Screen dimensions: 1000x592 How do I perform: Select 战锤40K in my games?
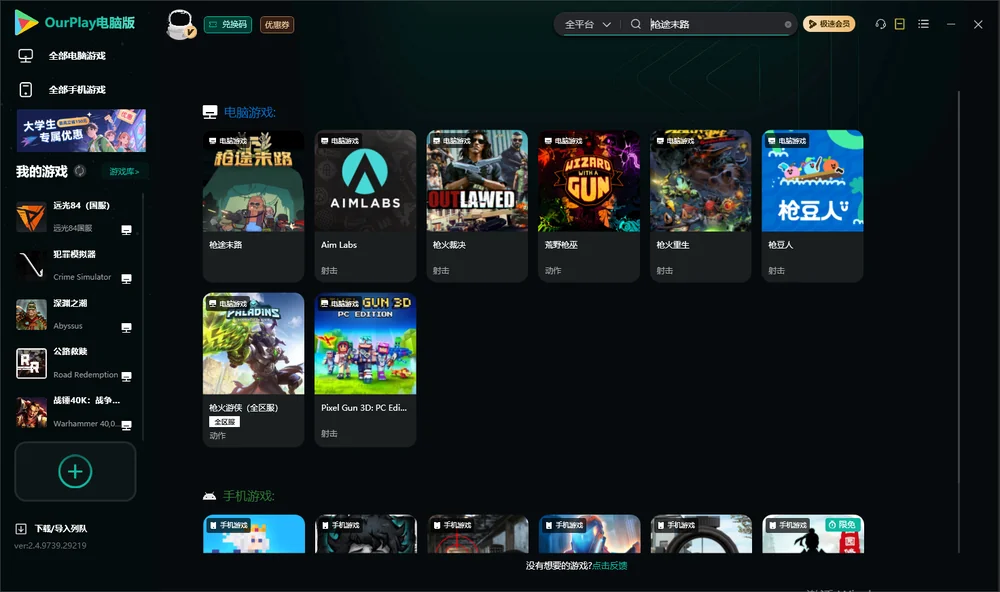(73, 412)
